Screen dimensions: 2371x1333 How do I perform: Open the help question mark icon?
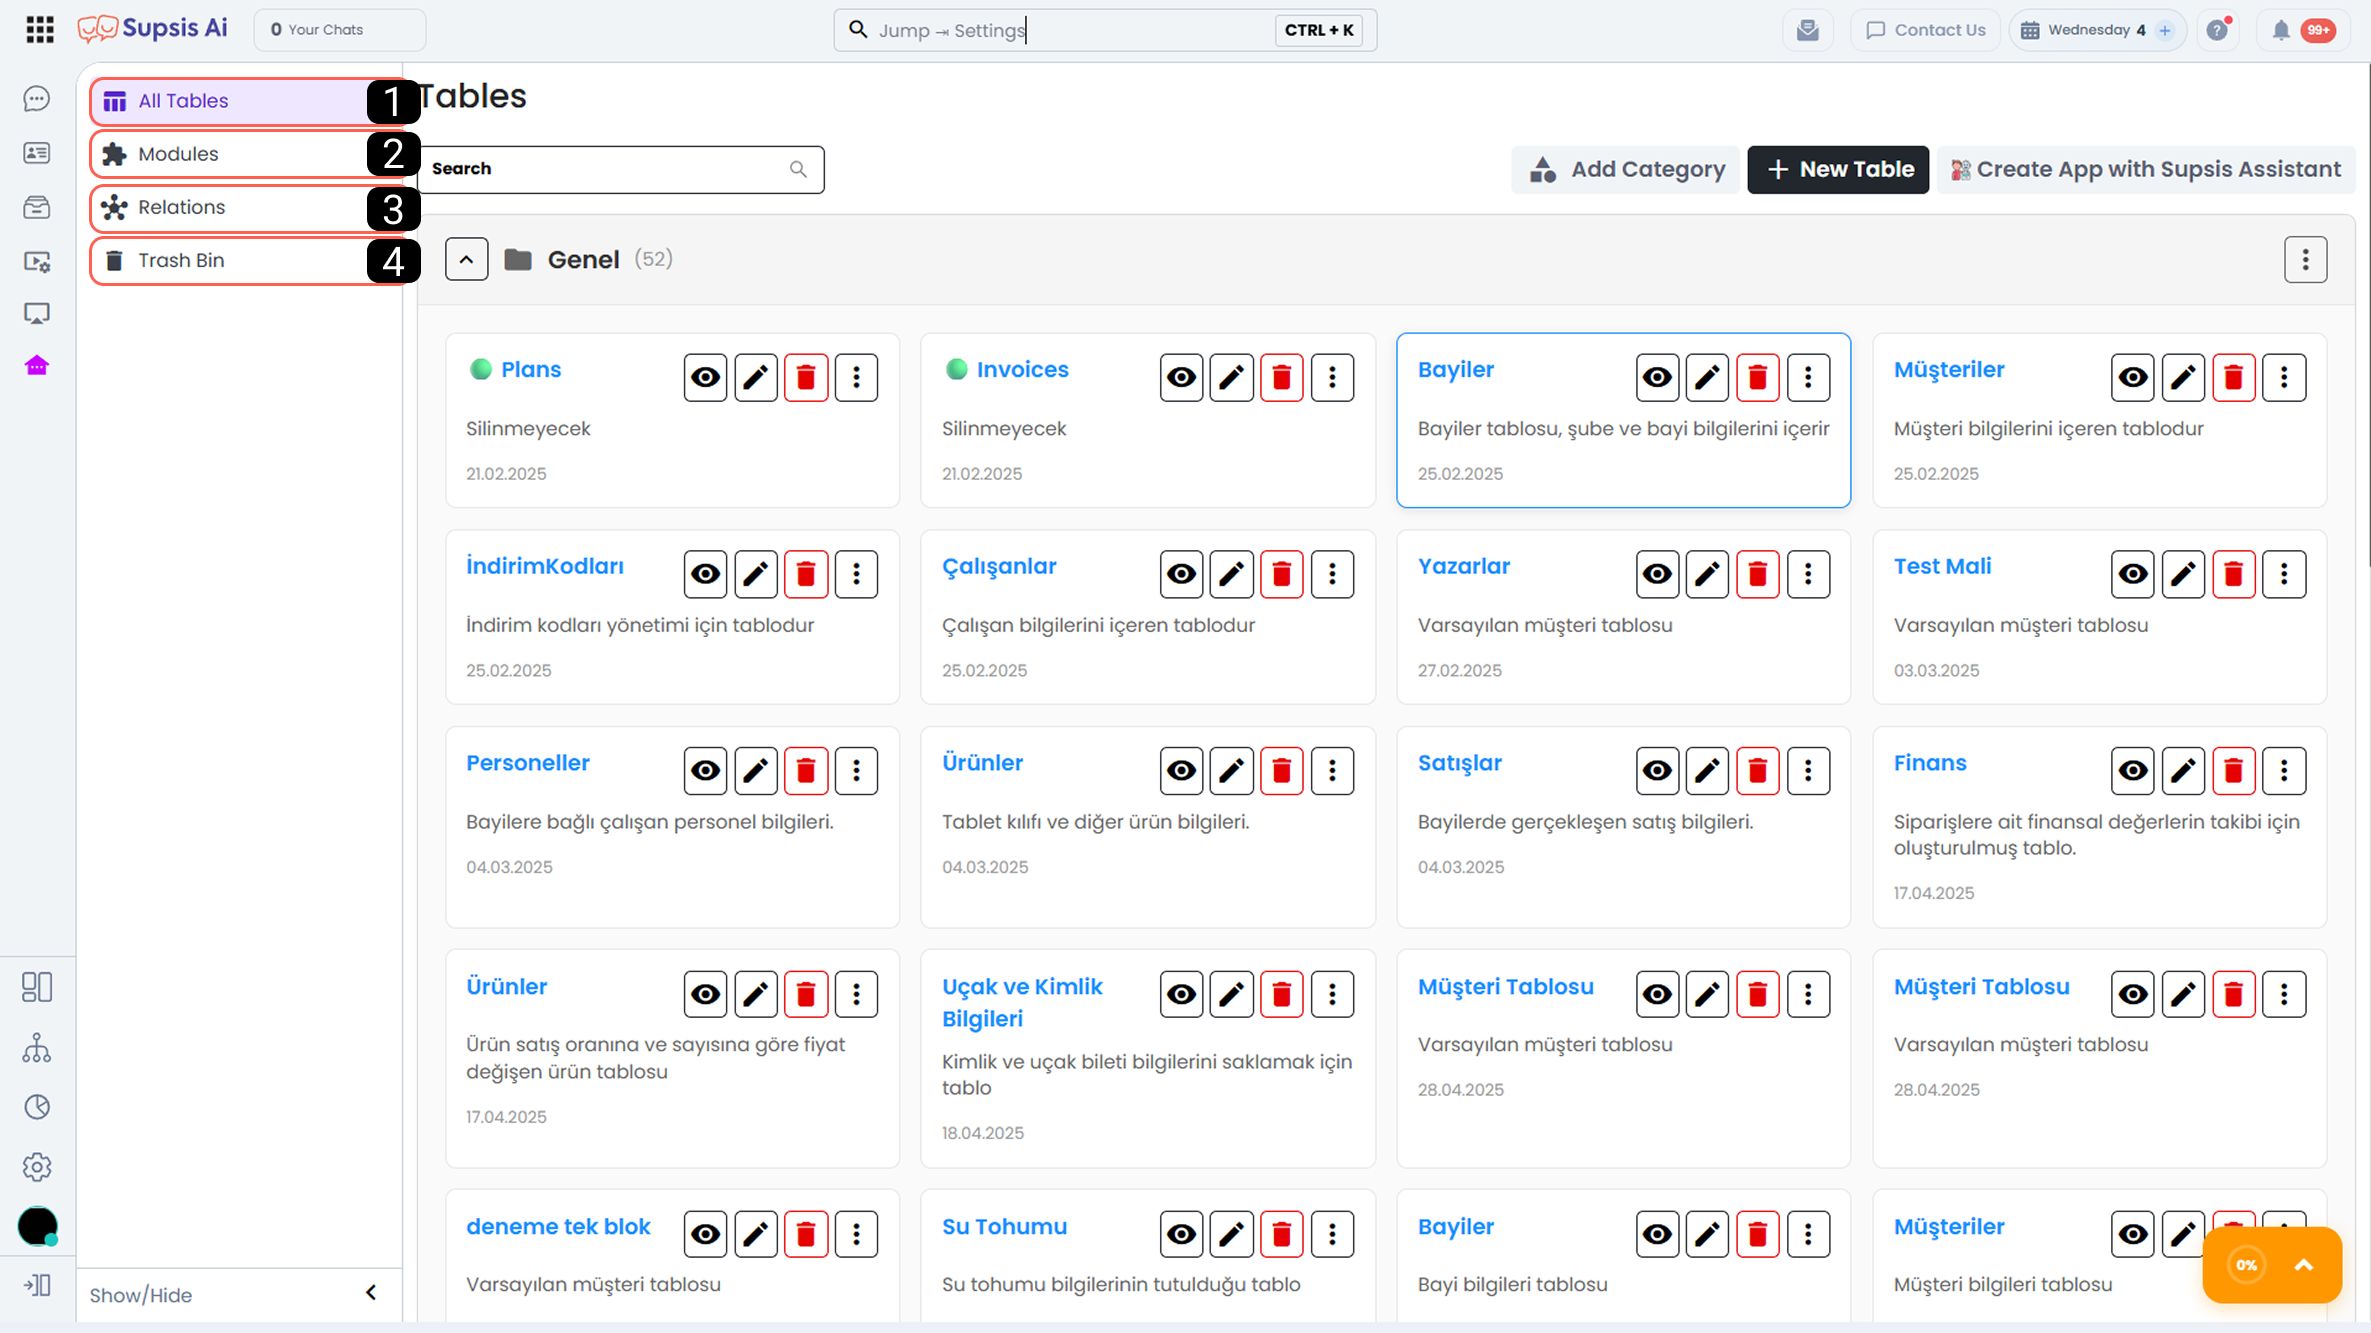click(2218, 30)
